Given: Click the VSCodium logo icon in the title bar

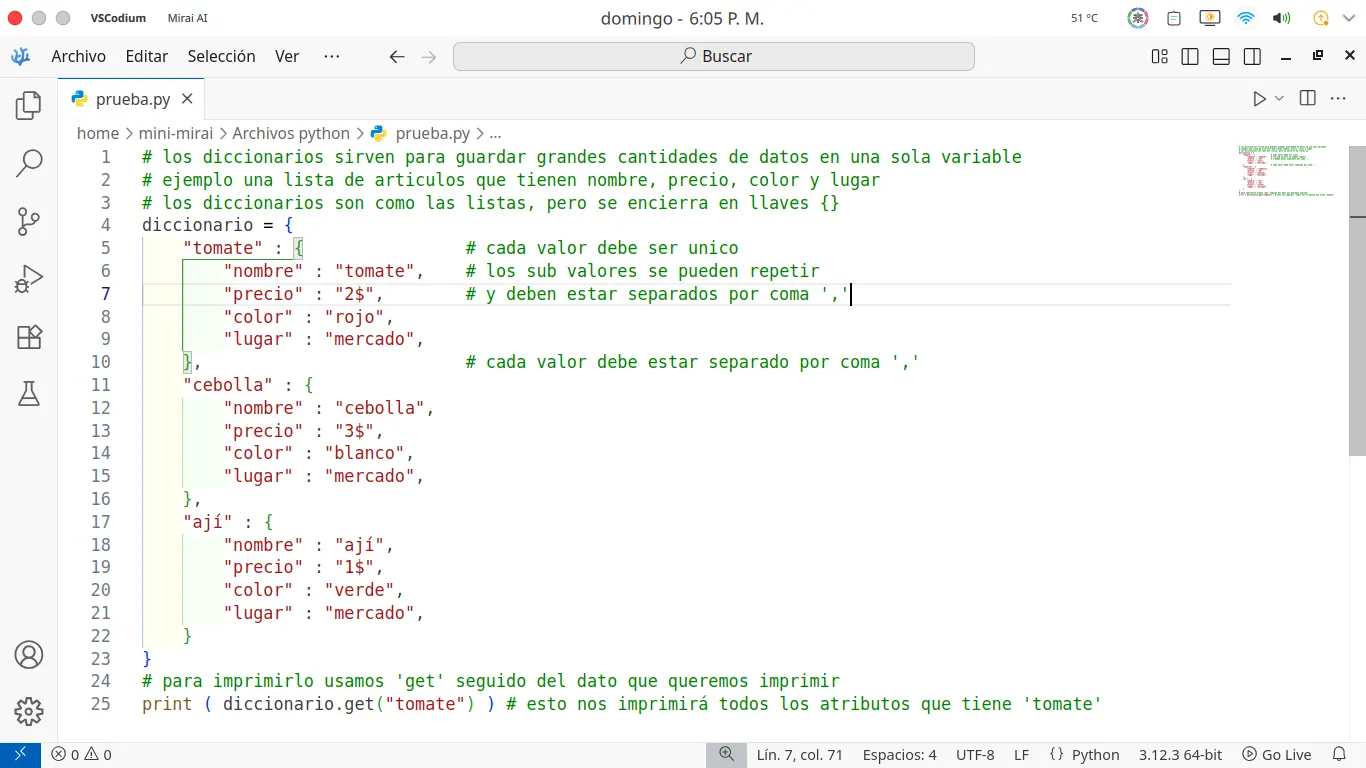Looking at the screenshot, I should (x=20, y=57).
